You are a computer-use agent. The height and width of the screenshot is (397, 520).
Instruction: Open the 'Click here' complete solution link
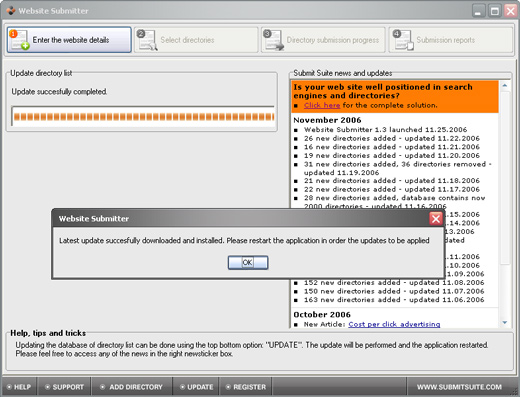[322, 105]
